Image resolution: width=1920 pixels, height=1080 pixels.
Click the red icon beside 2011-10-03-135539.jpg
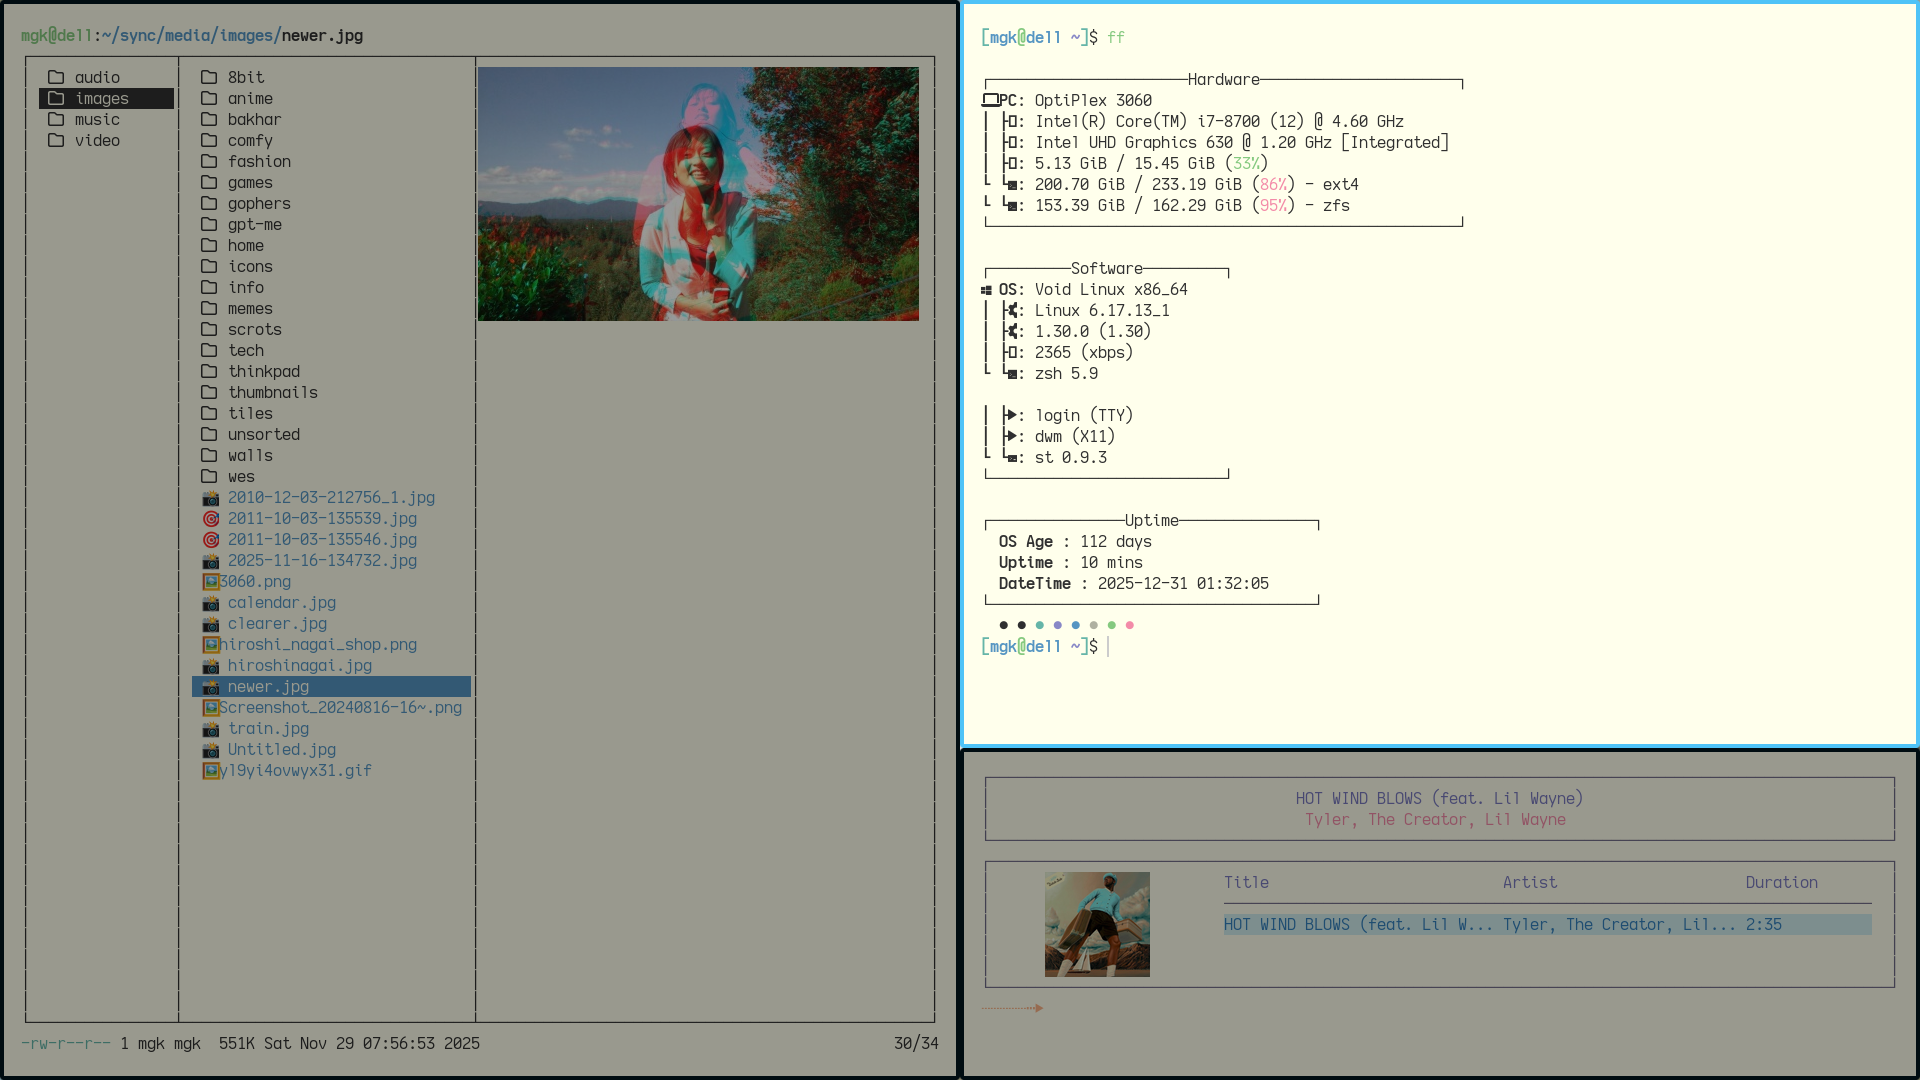coord(210,519)
